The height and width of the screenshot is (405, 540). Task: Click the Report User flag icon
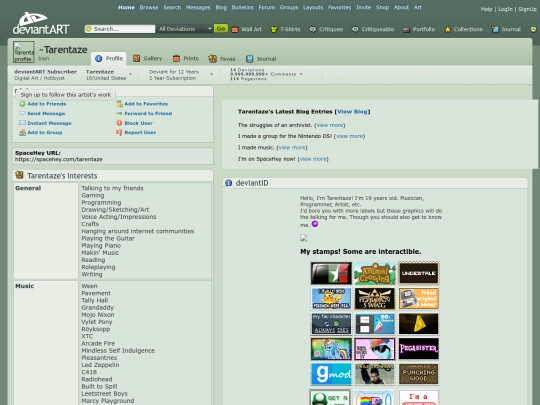point(120,132)
